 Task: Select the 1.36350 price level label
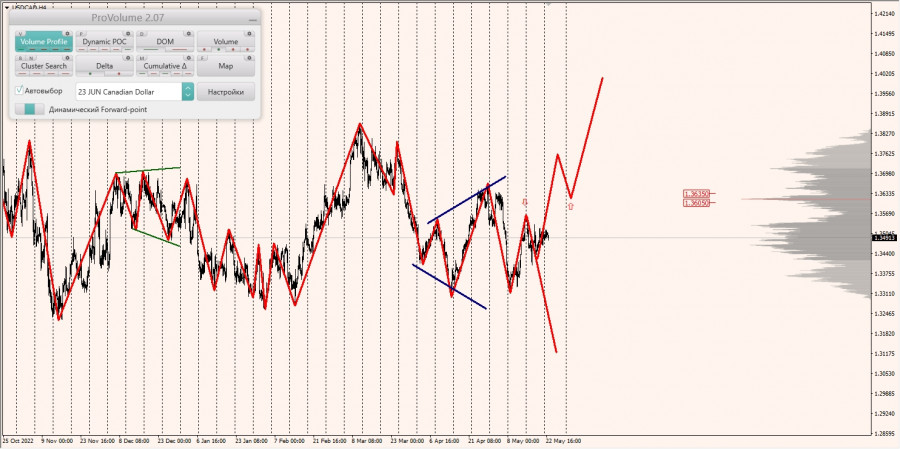click(x=696, y=194)
